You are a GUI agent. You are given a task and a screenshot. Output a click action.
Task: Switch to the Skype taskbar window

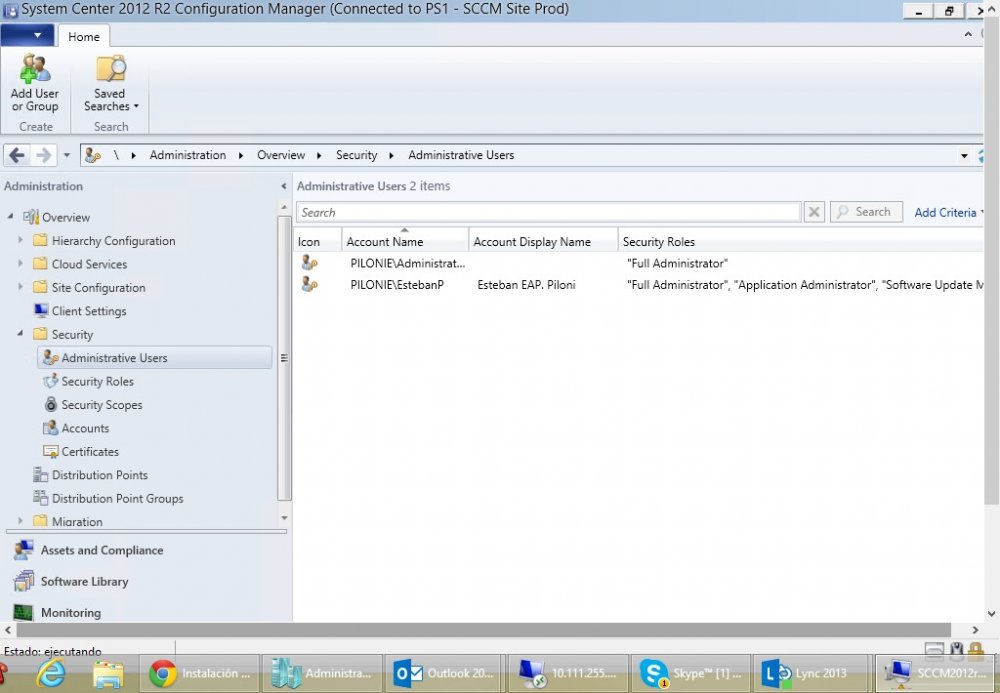pos(690,673)
